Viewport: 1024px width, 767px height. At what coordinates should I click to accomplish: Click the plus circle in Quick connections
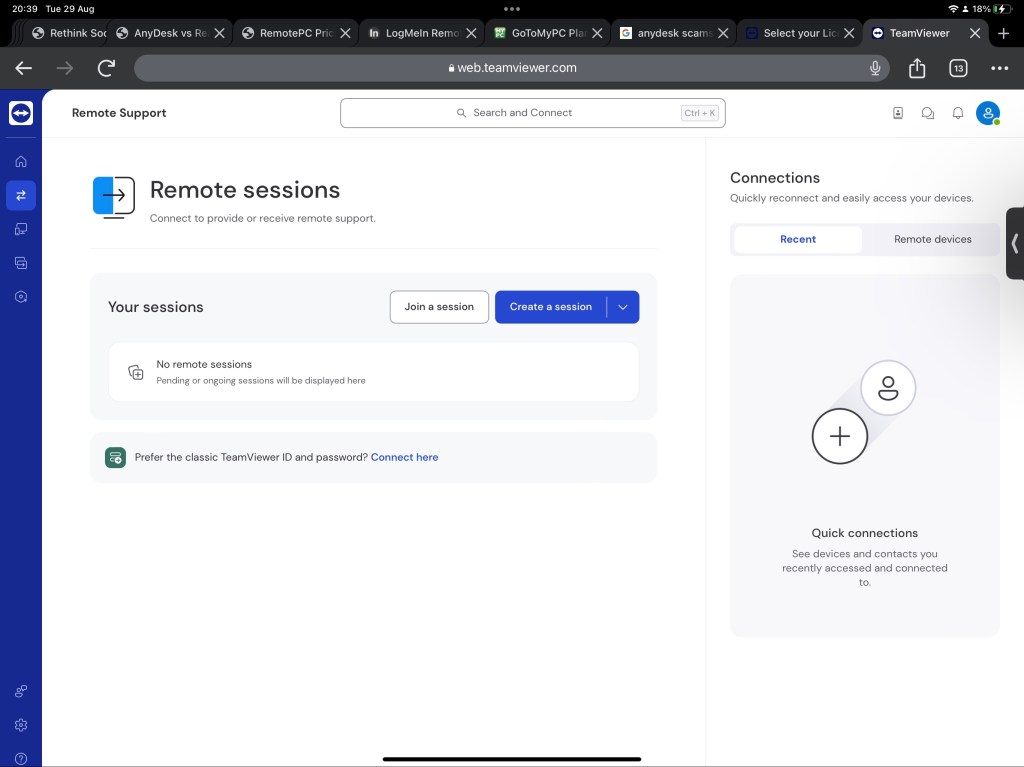(x=840, y=436)
